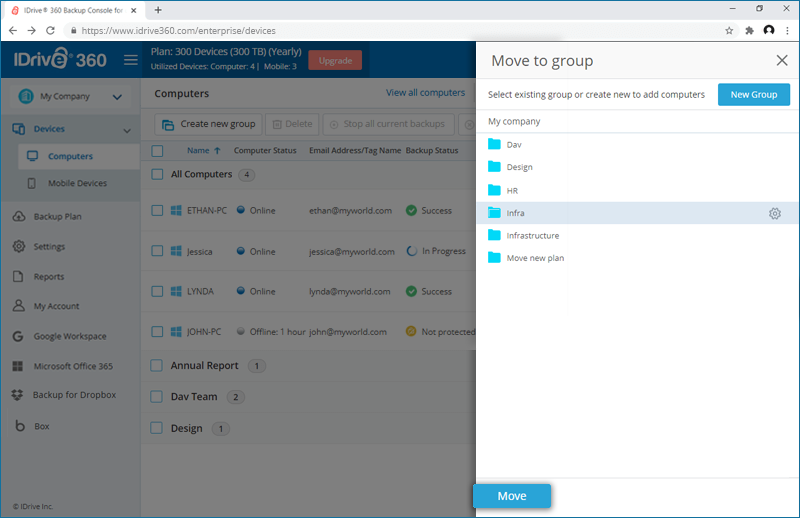The image size is (800, 518).
Task: Click the gear icon on Infra group
Action: tap(774, 213)
